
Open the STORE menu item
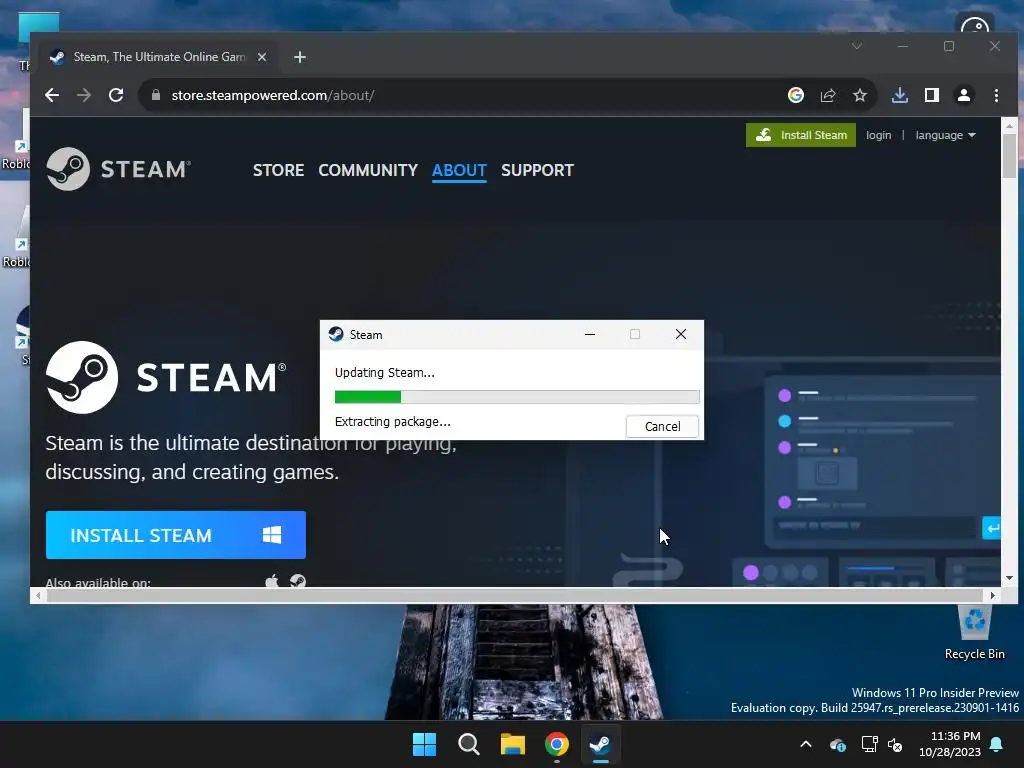click(278, 170)
